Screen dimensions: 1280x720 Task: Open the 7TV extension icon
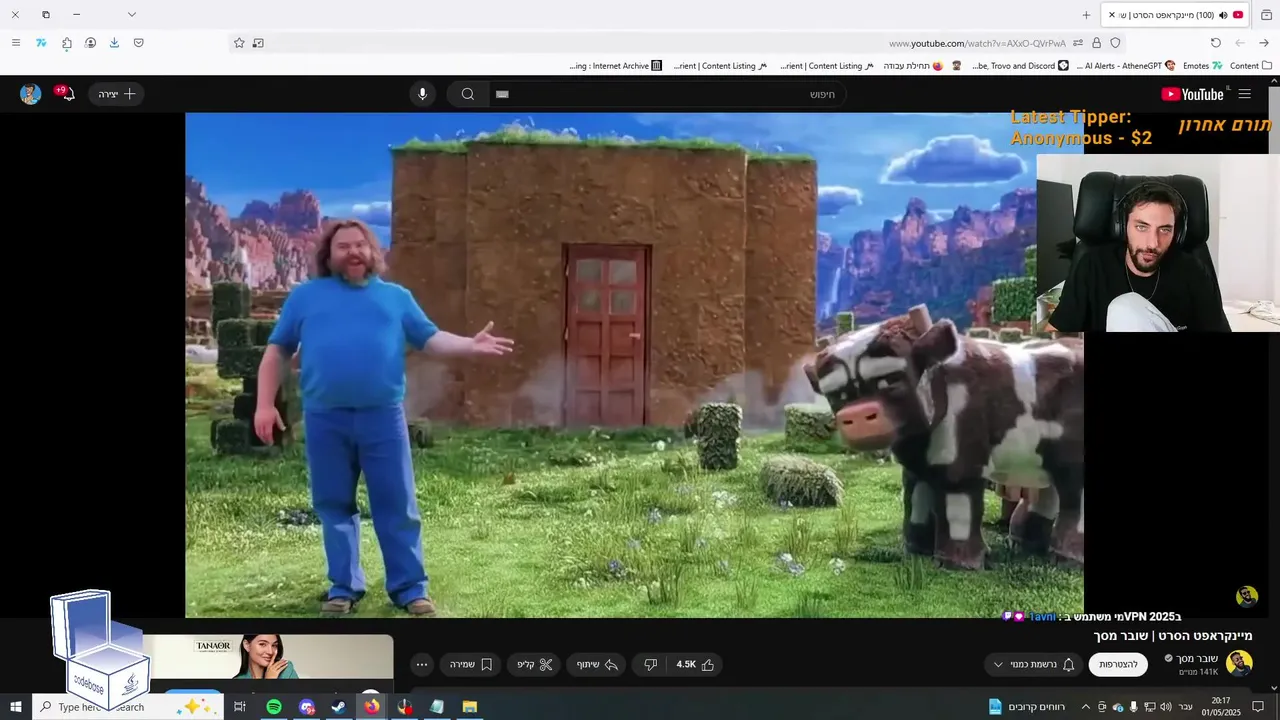pos(41,43)
